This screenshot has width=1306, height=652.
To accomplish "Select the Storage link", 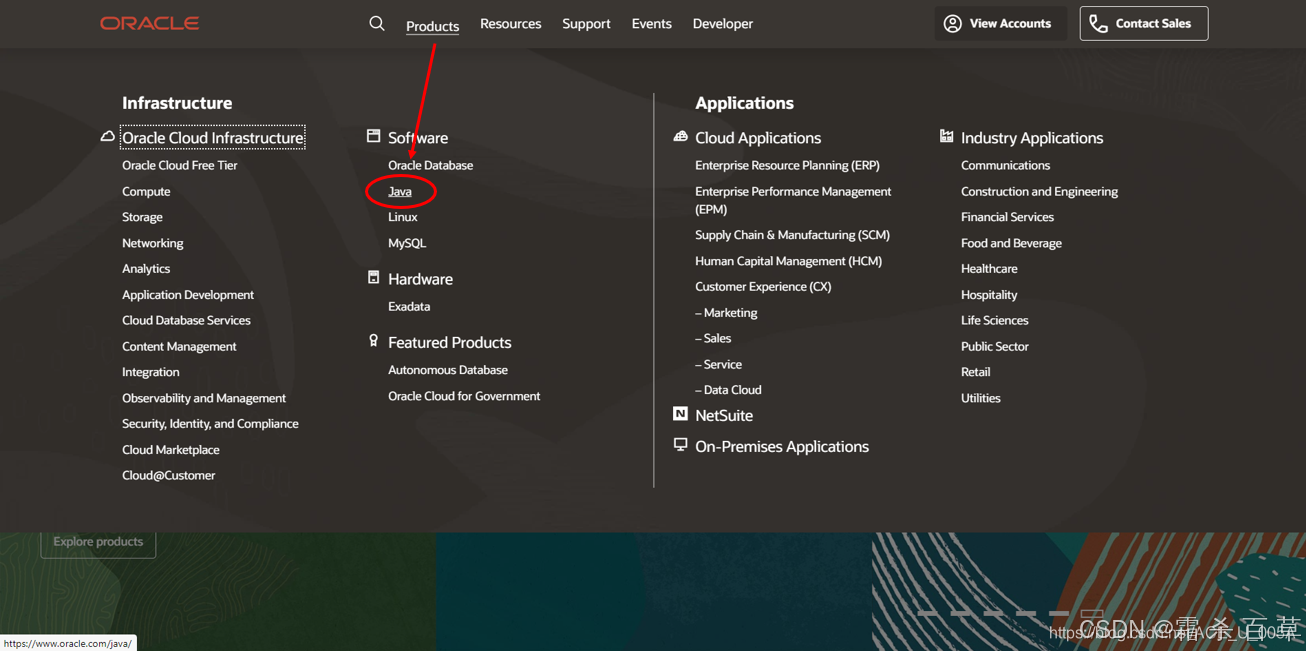I will (142, 217).
